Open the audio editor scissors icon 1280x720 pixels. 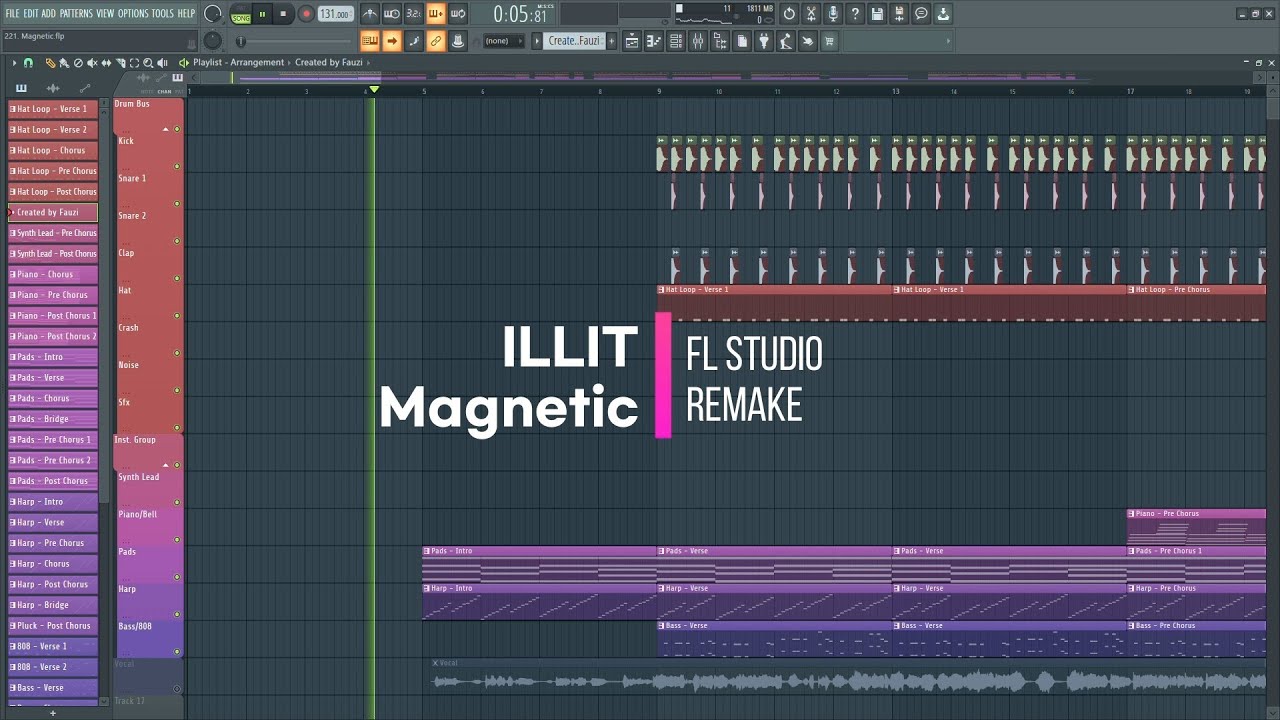coord(811,14)
